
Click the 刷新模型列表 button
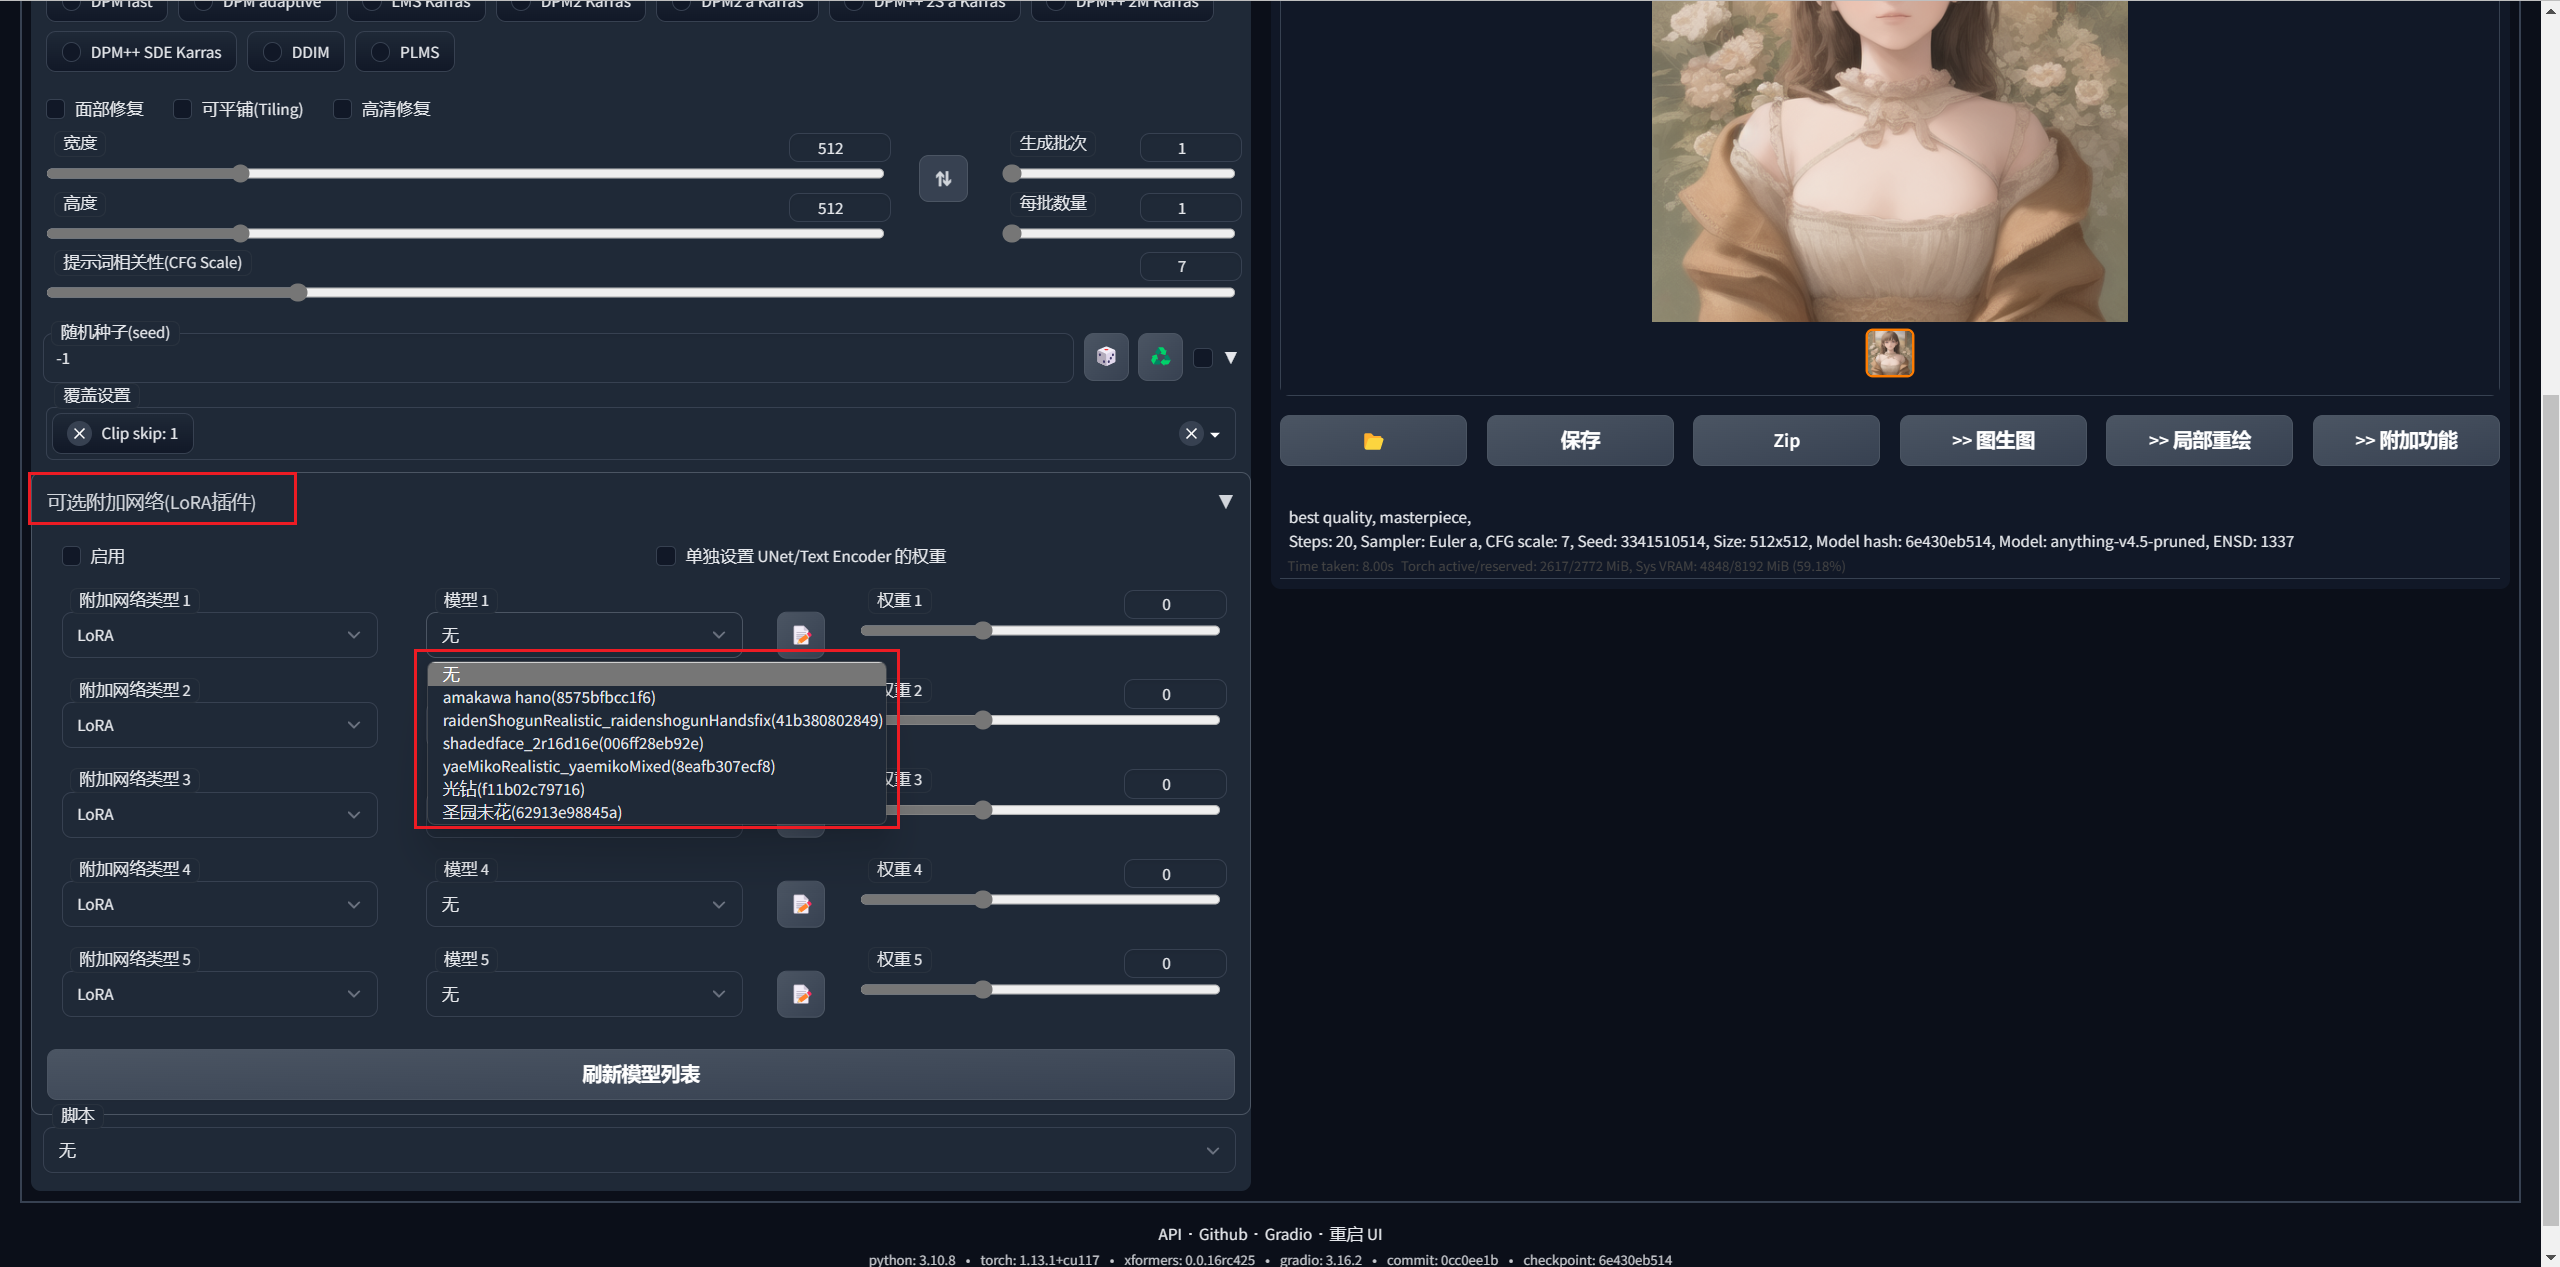641,1074
